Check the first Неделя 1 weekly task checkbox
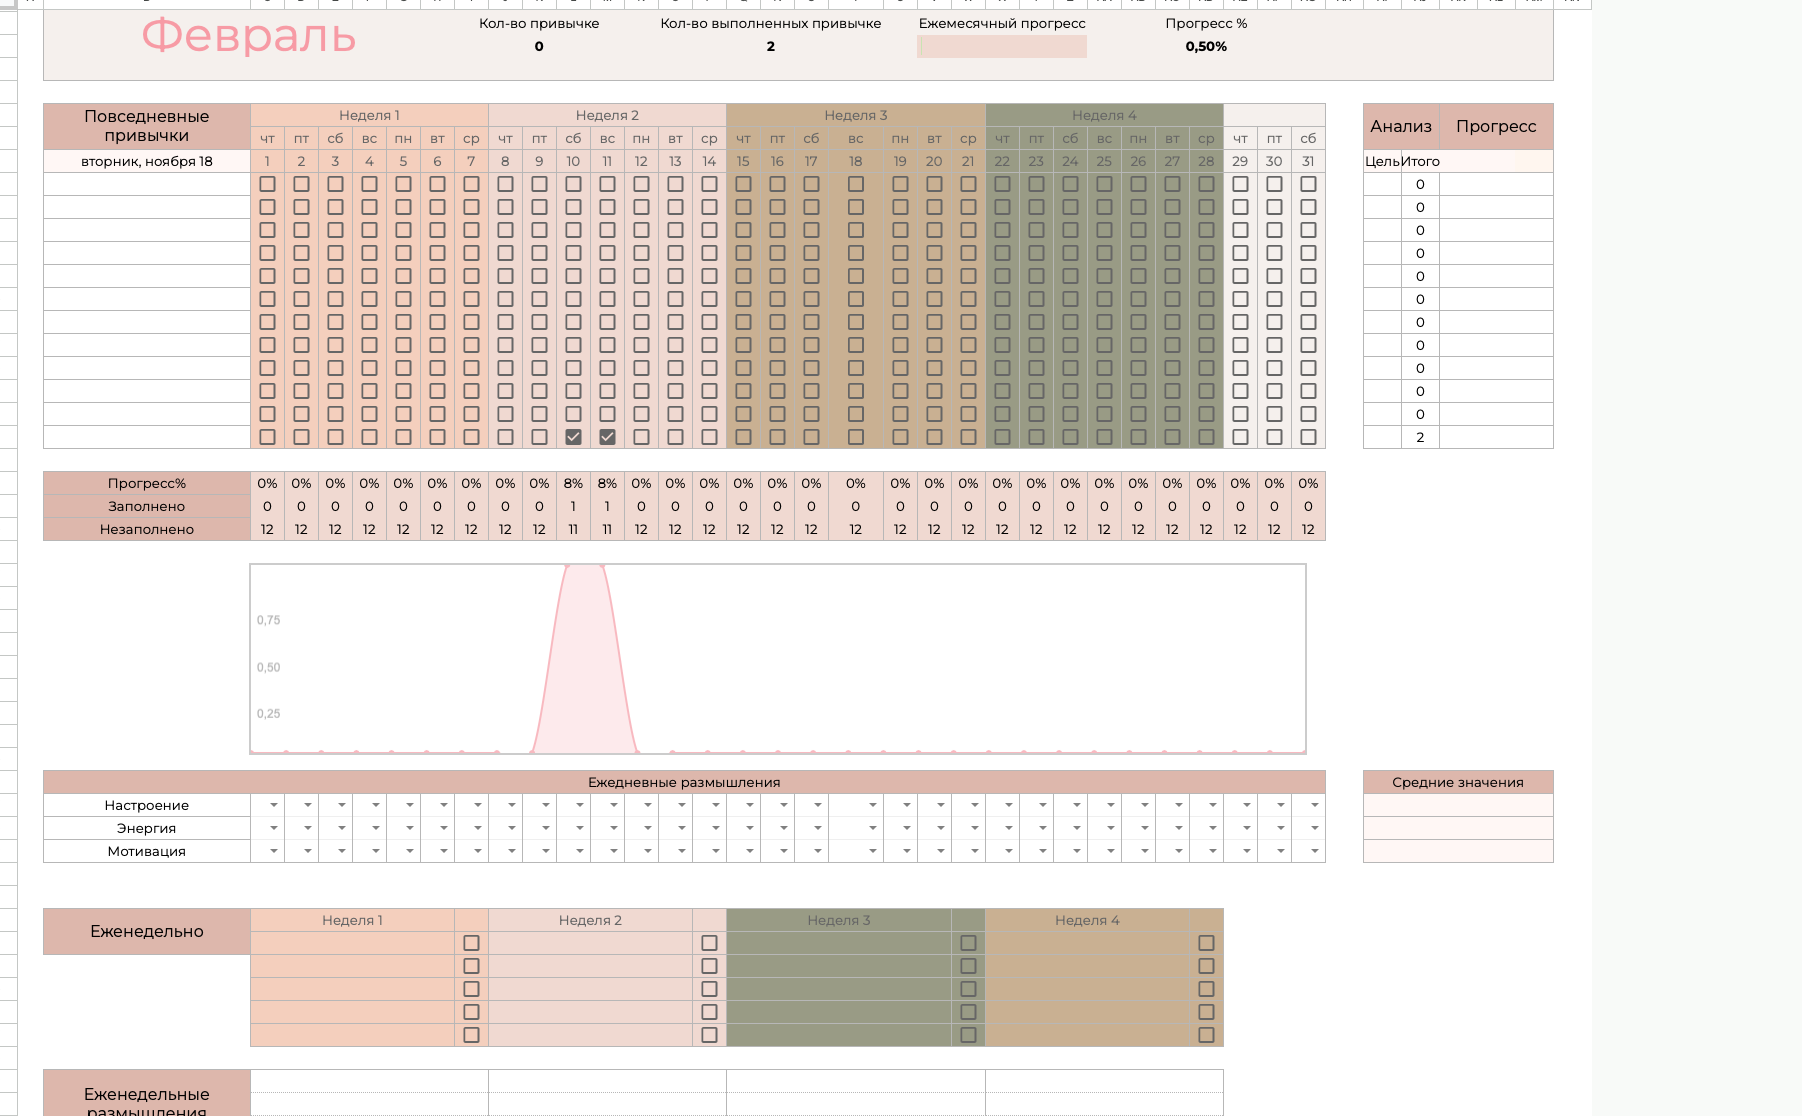1802x1116 pixels. [471, 943]
